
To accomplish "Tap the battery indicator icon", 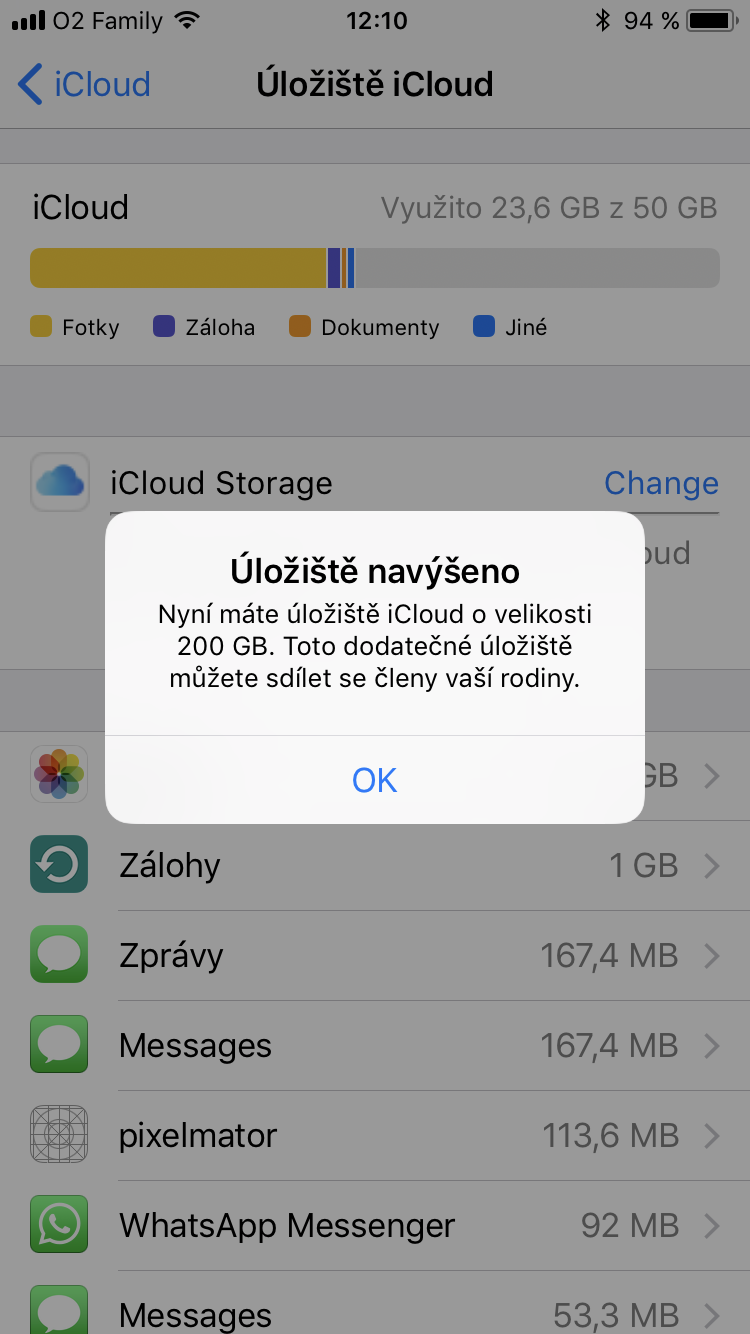I will coord(711,20).
